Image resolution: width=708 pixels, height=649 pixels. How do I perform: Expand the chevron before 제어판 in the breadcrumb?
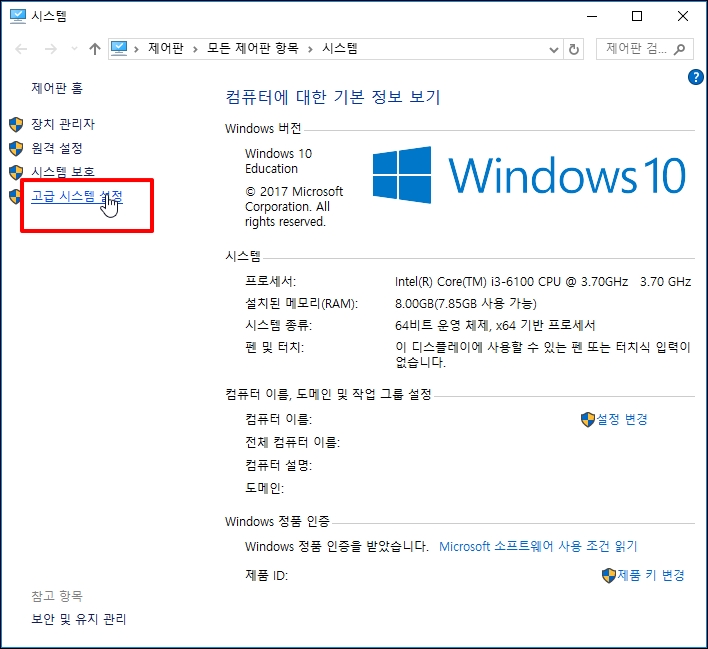coord(136,49)
